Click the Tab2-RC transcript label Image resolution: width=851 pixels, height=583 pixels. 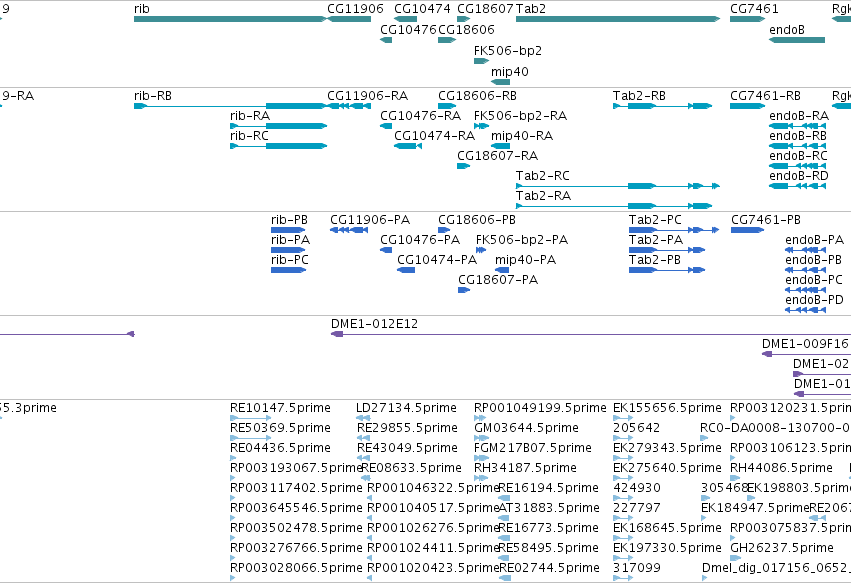[x=543, y=176]
